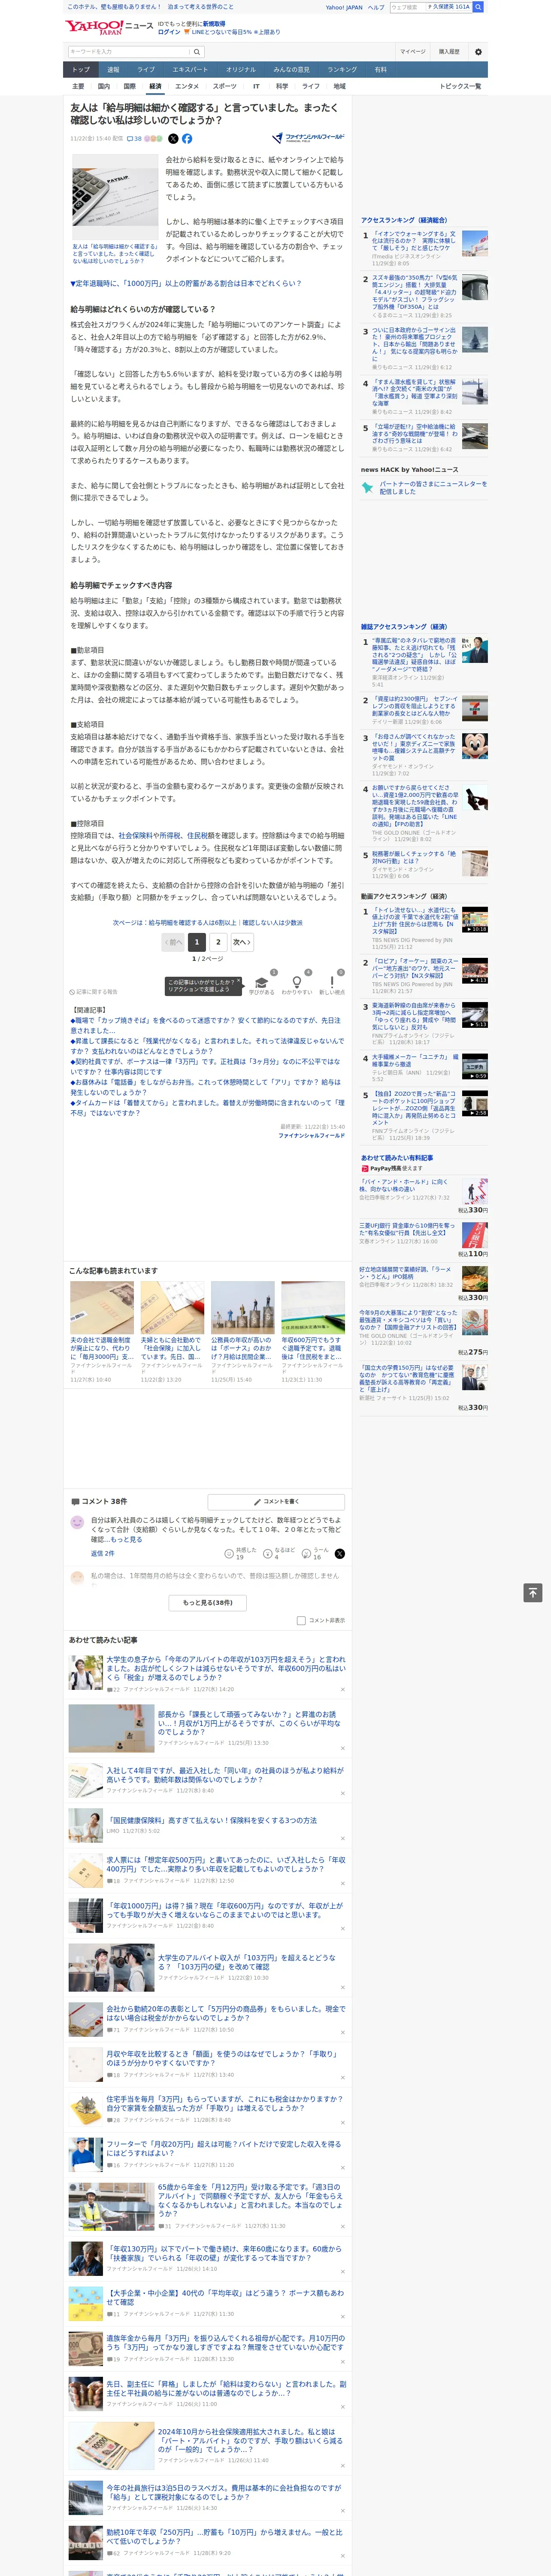Click the 社会保険料や所得税 inline link

point(149,836)
